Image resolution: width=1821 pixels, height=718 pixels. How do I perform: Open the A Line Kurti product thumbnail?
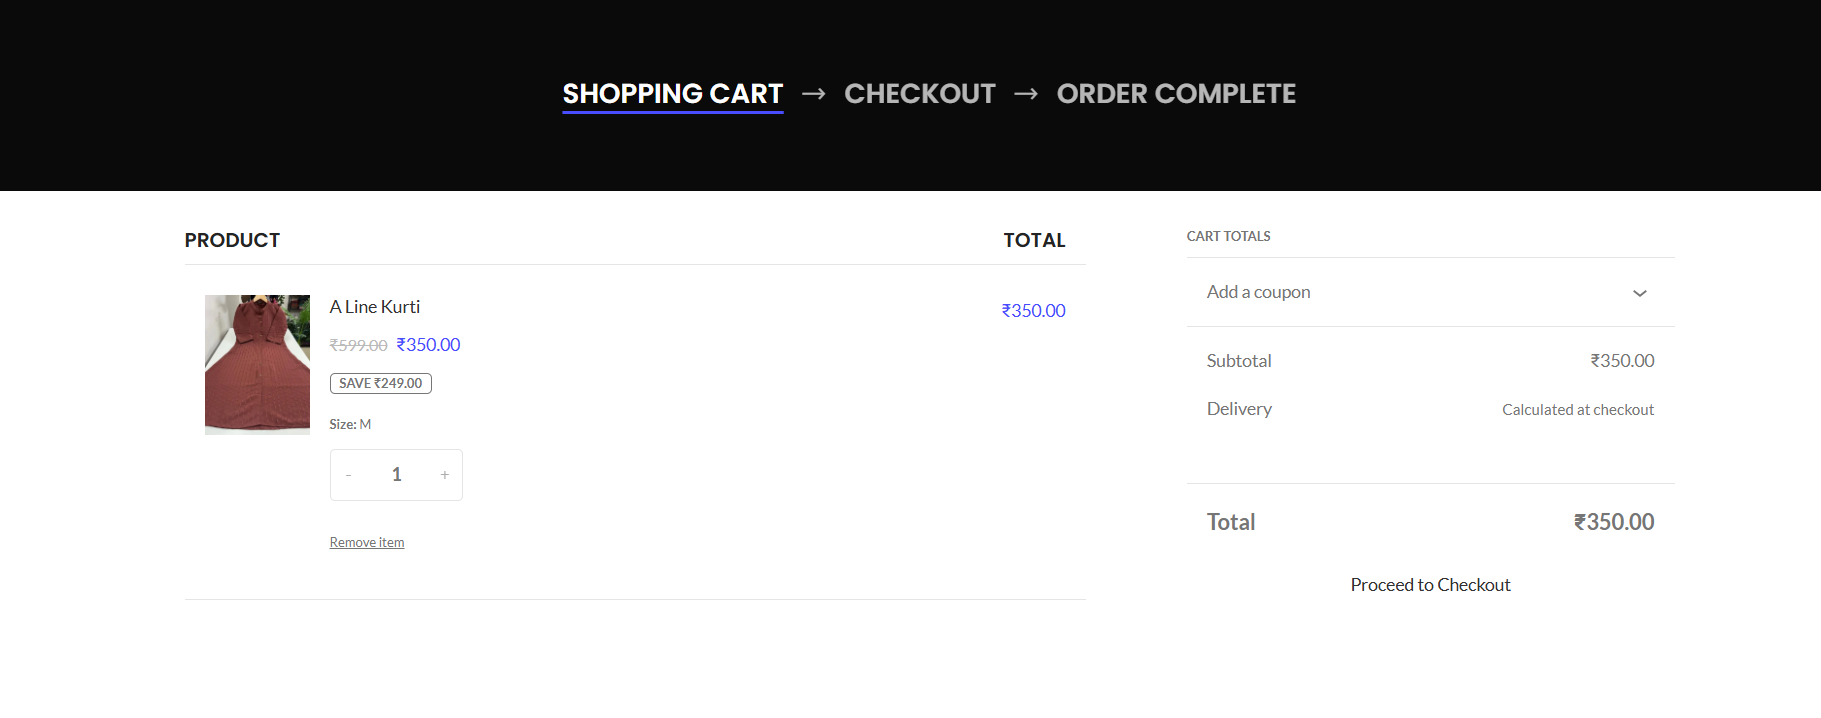pos(257,364)
